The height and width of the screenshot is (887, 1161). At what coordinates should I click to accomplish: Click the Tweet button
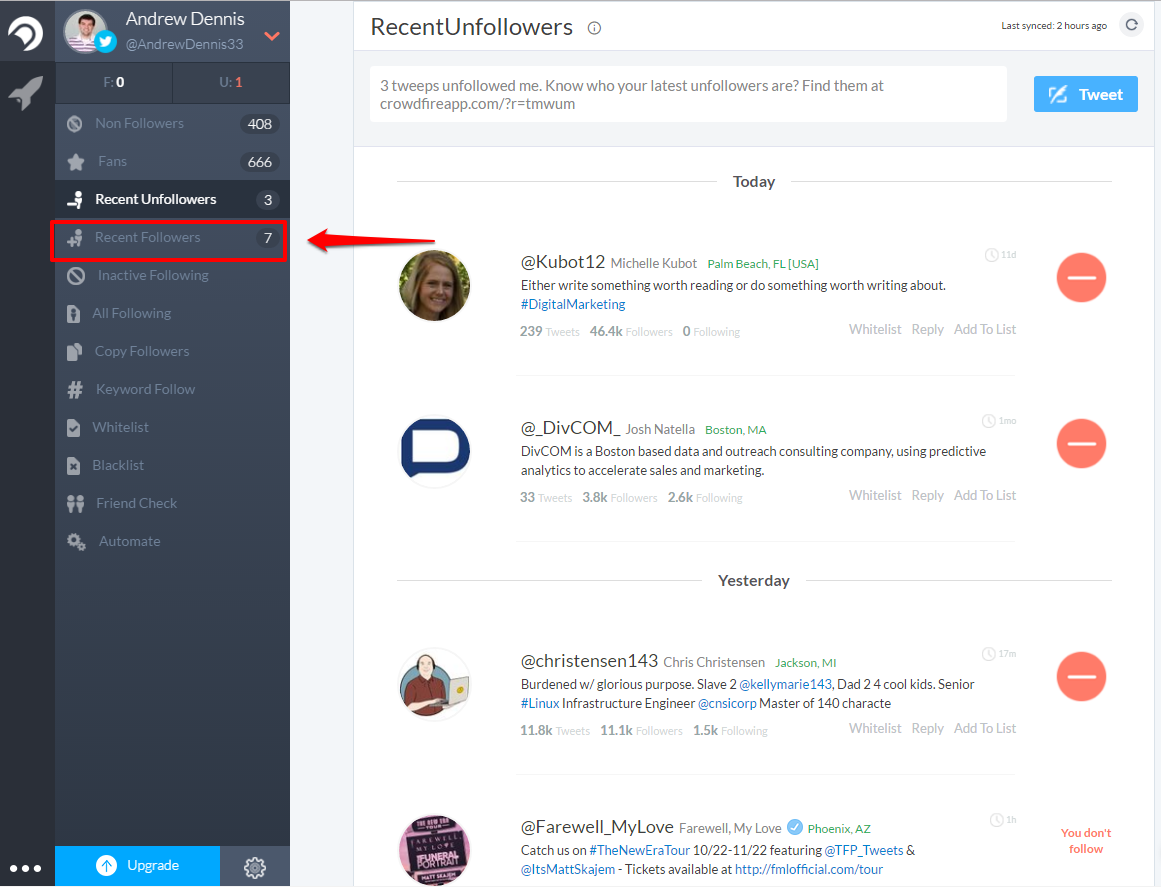1085,94
